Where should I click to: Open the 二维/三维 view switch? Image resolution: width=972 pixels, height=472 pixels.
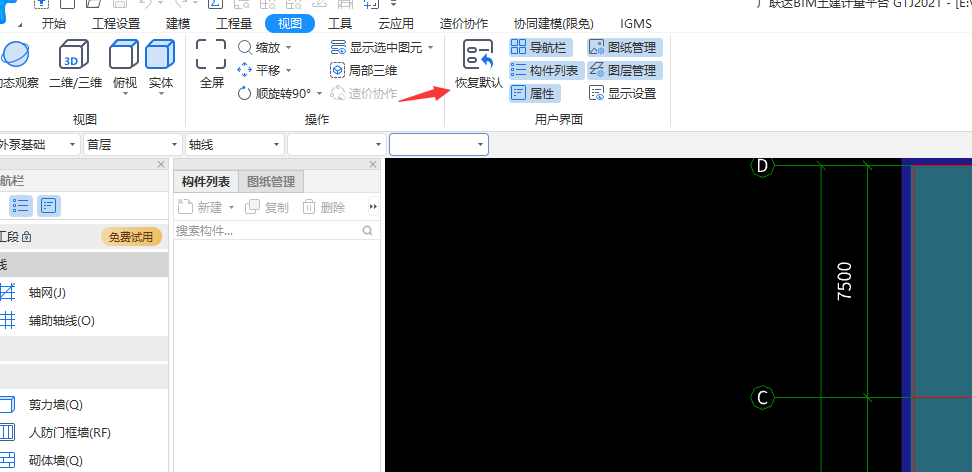(x=75, y=64)
